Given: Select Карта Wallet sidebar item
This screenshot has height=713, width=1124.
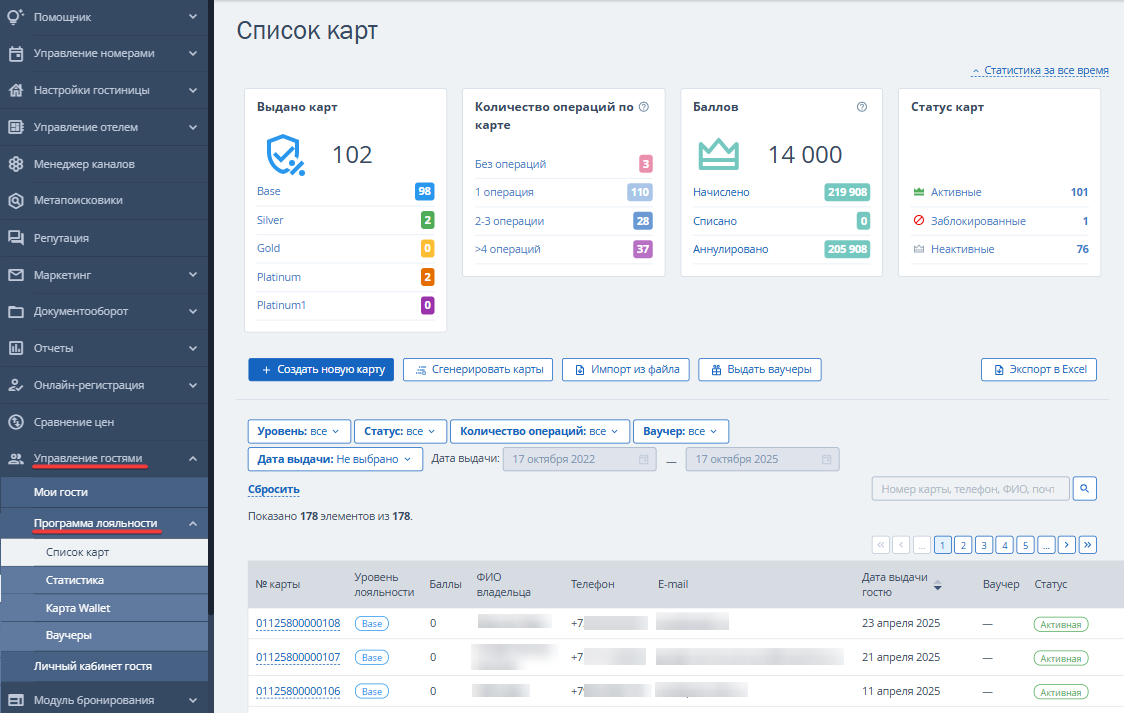Looking at the screenshot, I should 78,608.
